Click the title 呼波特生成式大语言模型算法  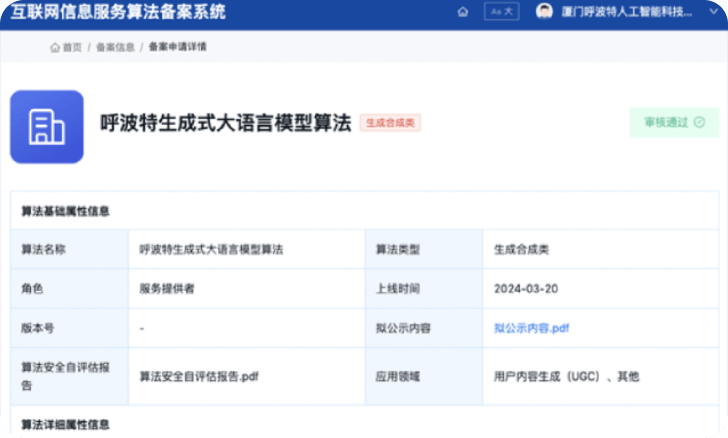226,123
